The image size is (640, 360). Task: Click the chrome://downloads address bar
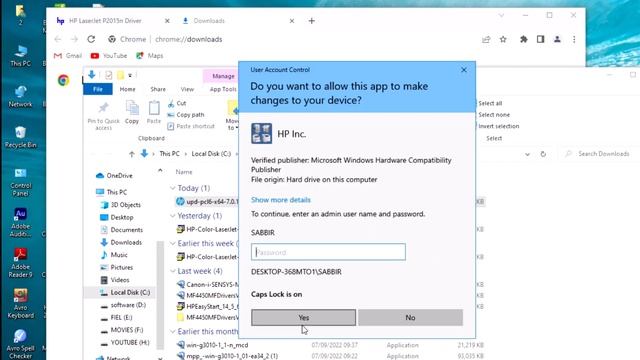click(189, 39)
